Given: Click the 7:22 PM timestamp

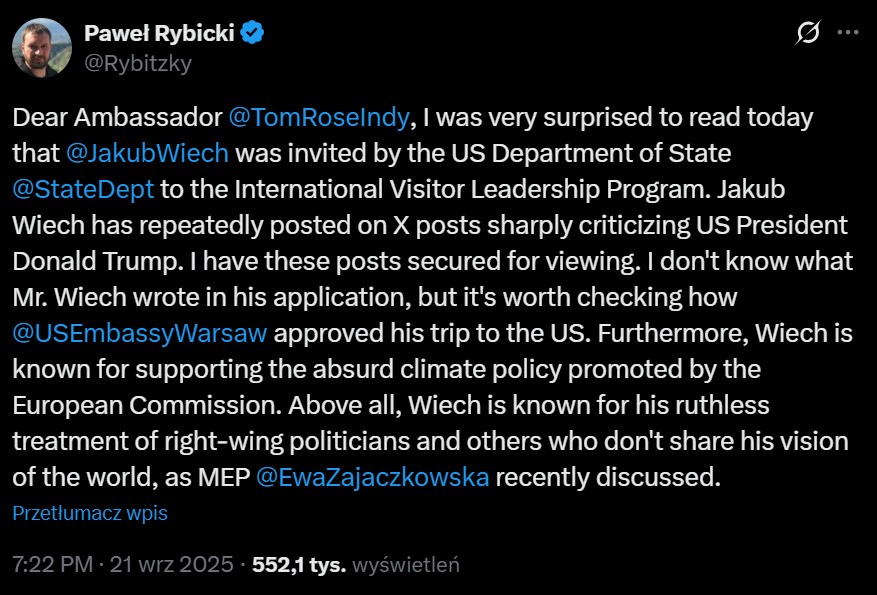Looking at the screenshot, I should (51, 565).
